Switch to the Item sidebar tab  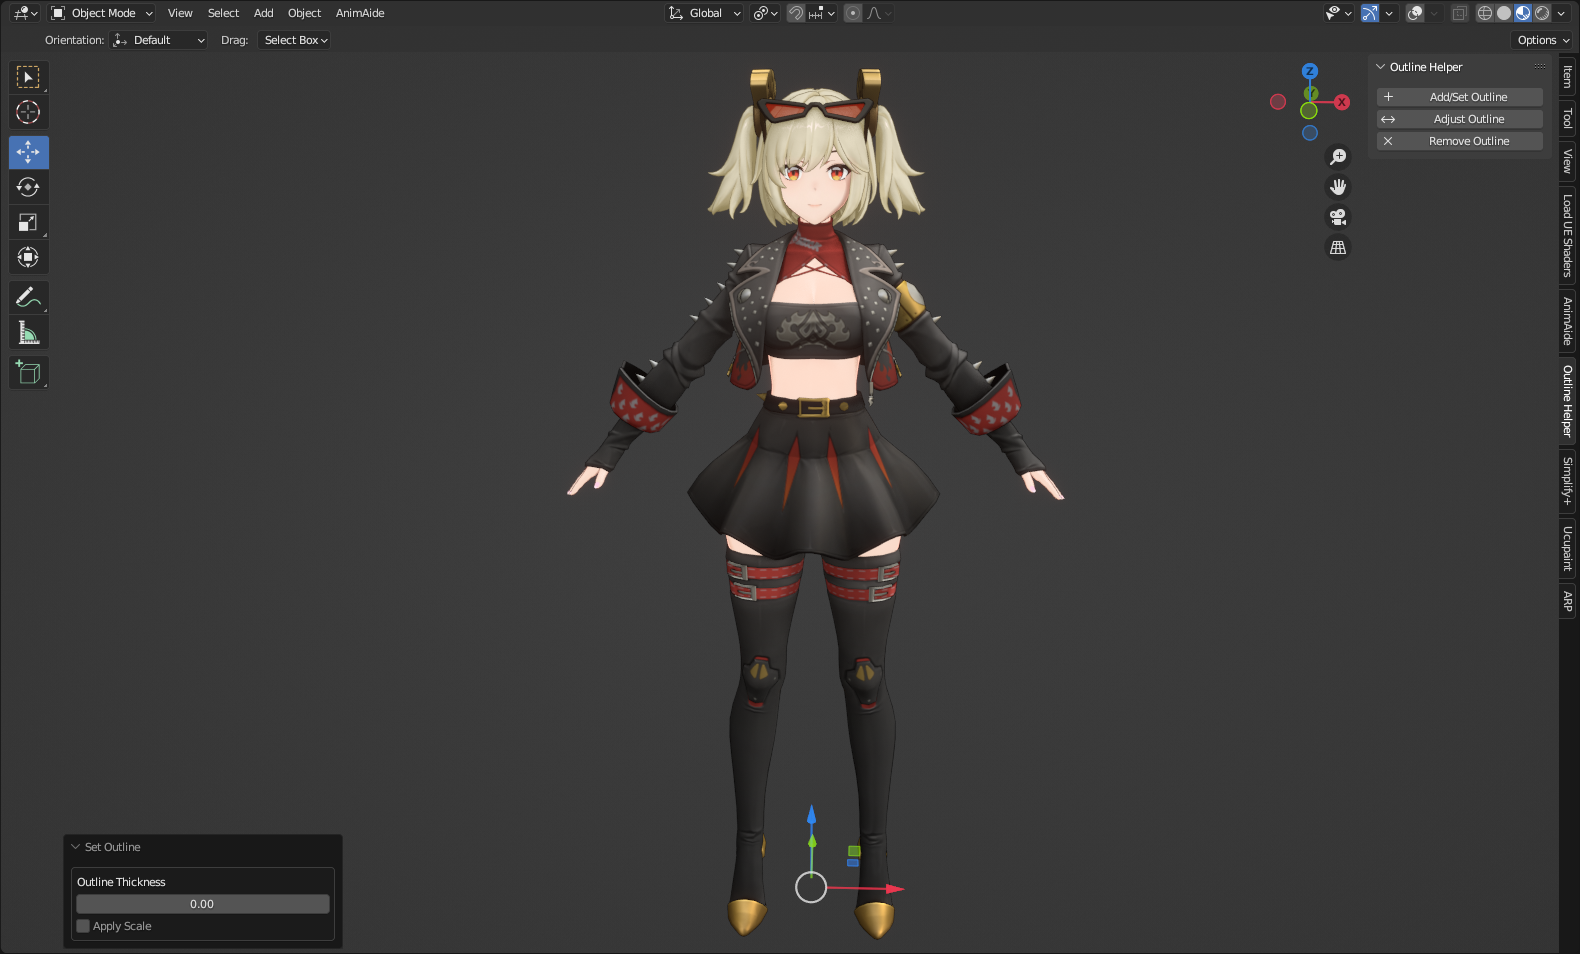[1568, 77]
